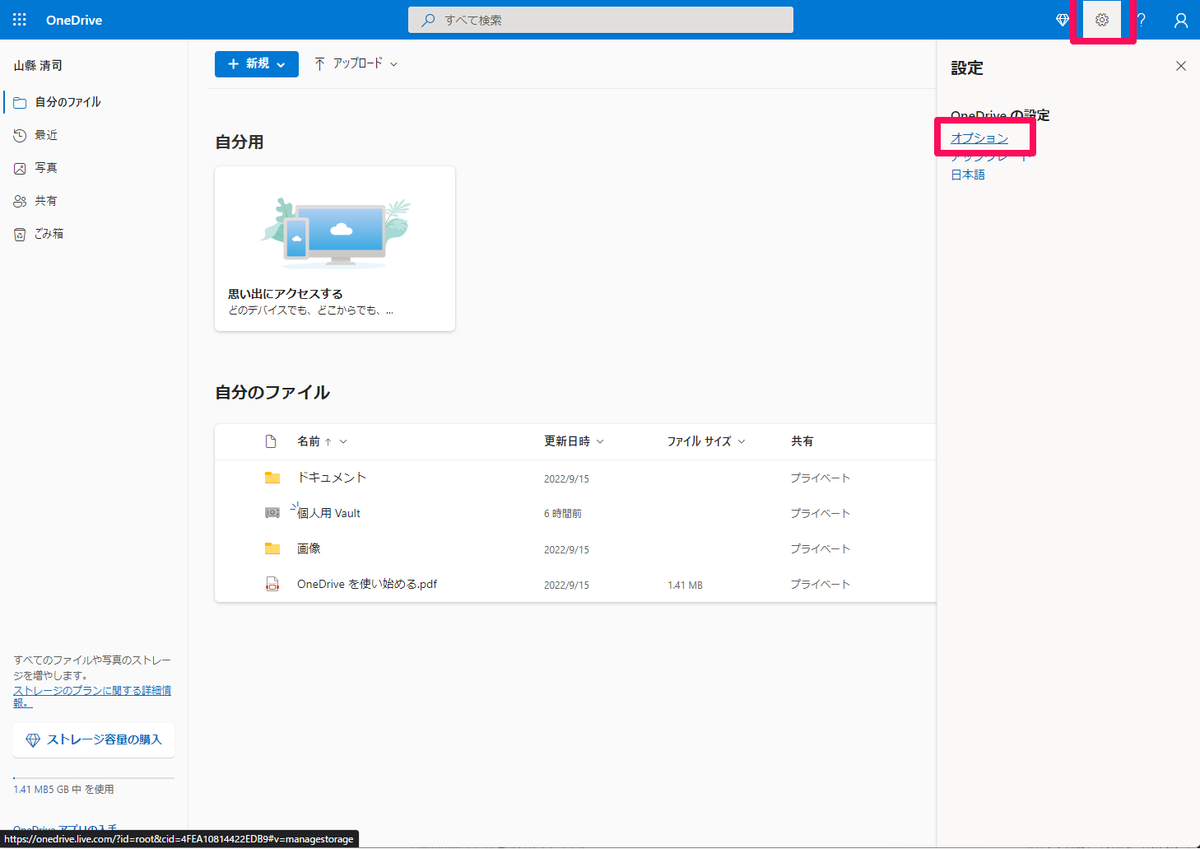Screen dimensions: 1200x849
Task: Click the 画像 folder icon
Action: pyautogui.click(x=272, y=549)
